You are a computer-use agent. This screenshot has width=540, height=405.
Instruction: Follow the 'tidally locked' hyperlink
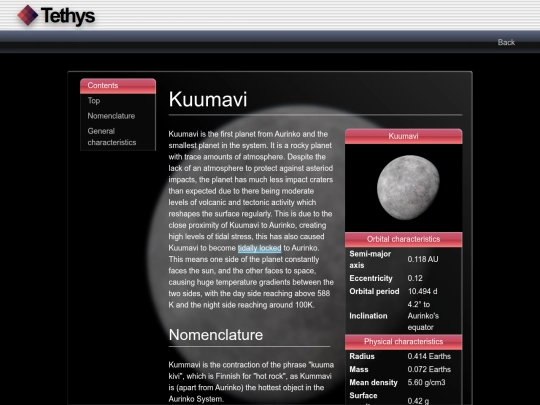[259, 248]
